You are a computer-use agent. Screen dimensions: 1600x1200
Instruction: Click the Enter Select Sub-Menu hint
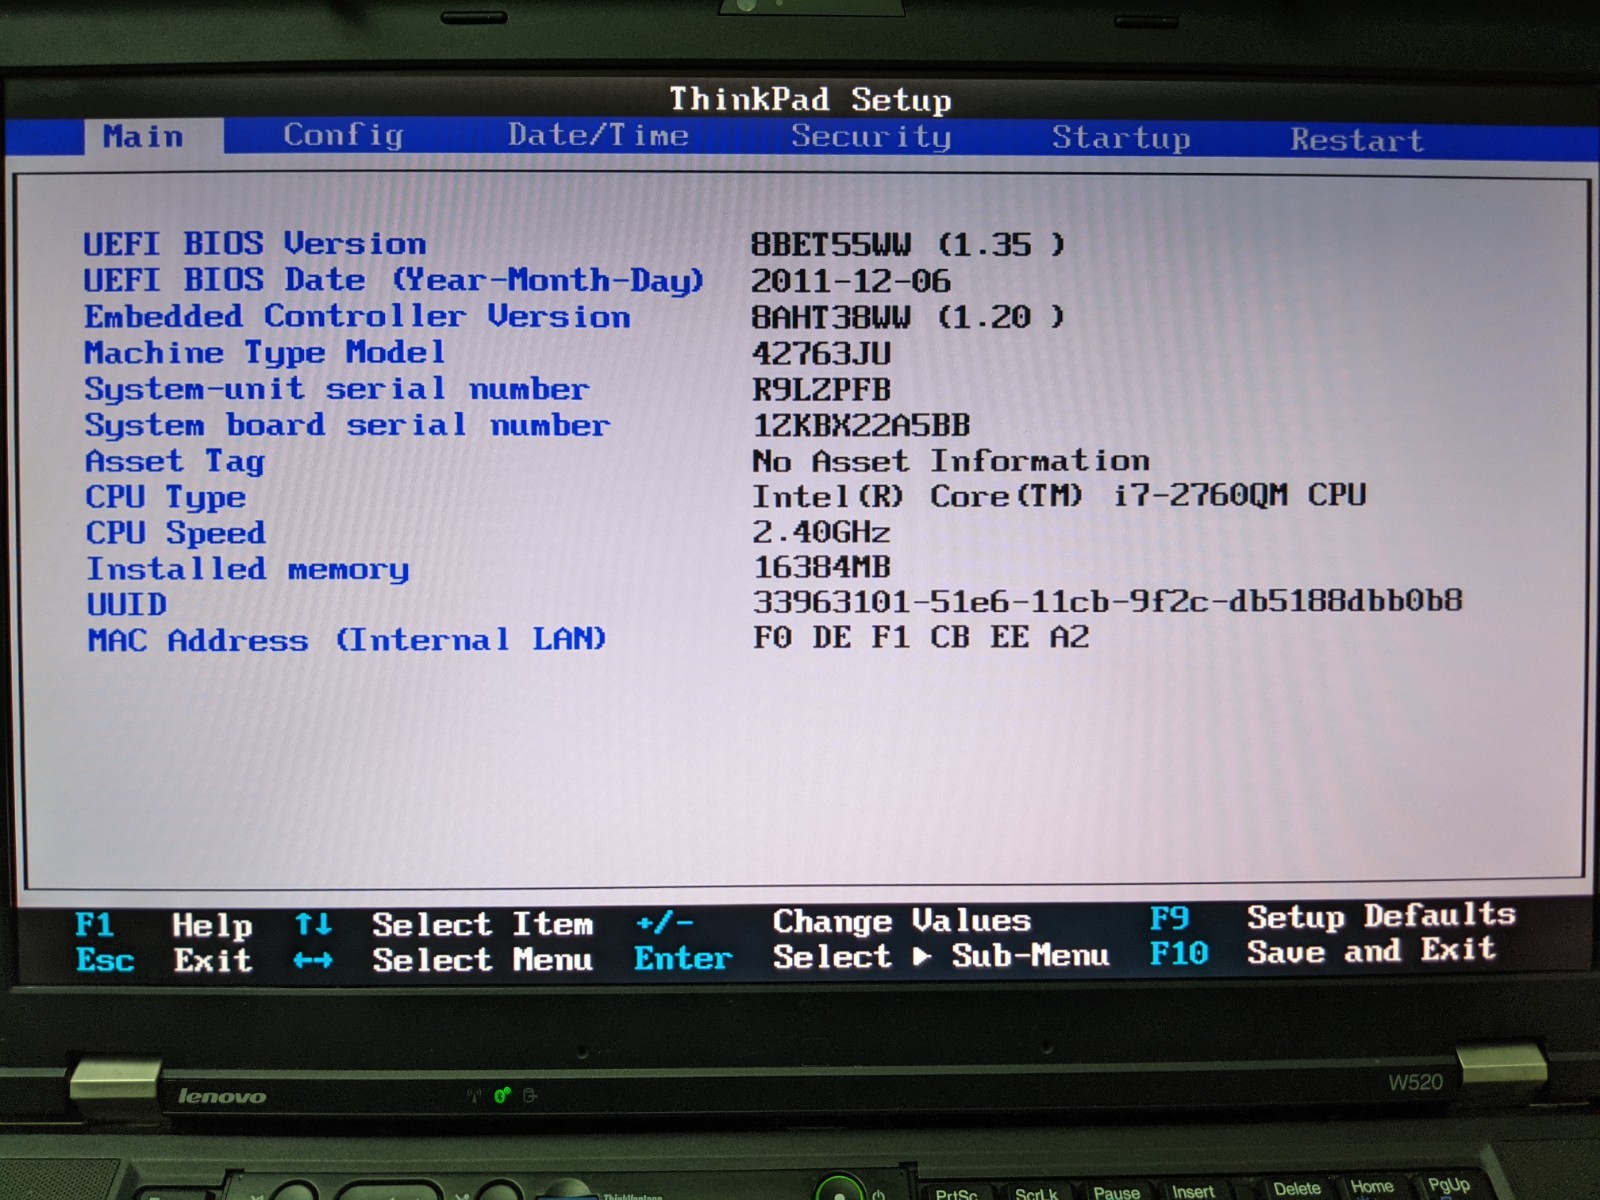click(872, 957)
